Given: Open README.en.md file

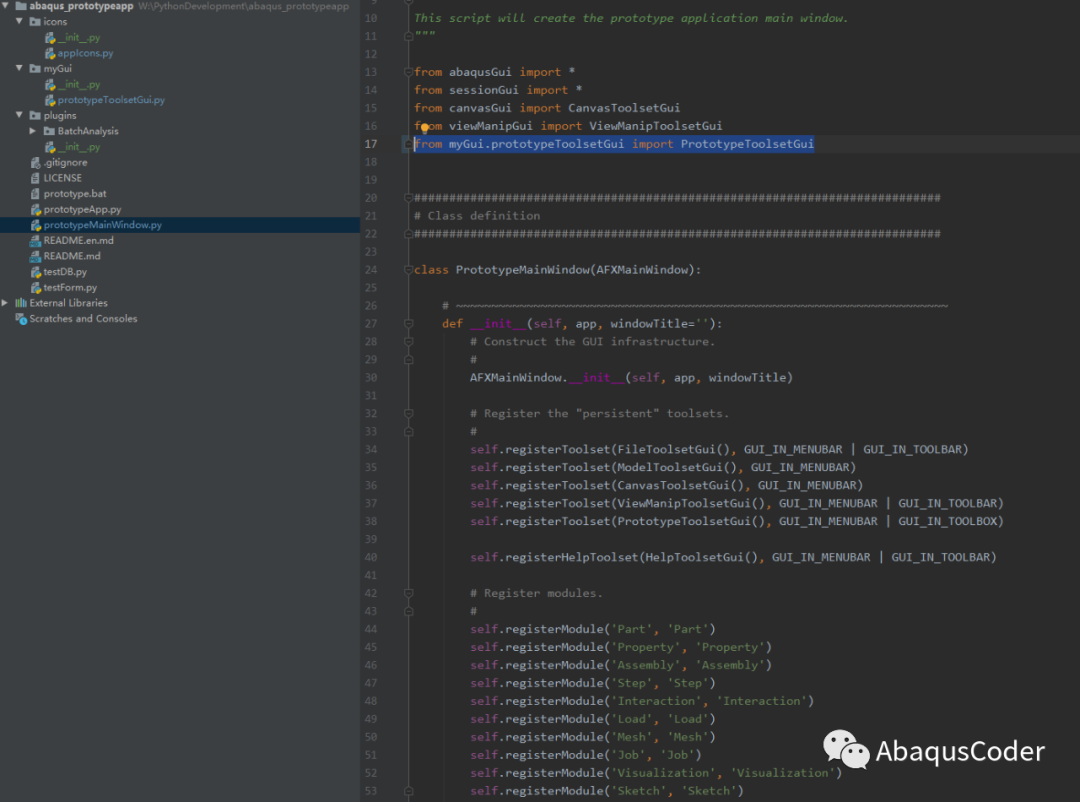Looking at the screenshot, I should (79, 240).
